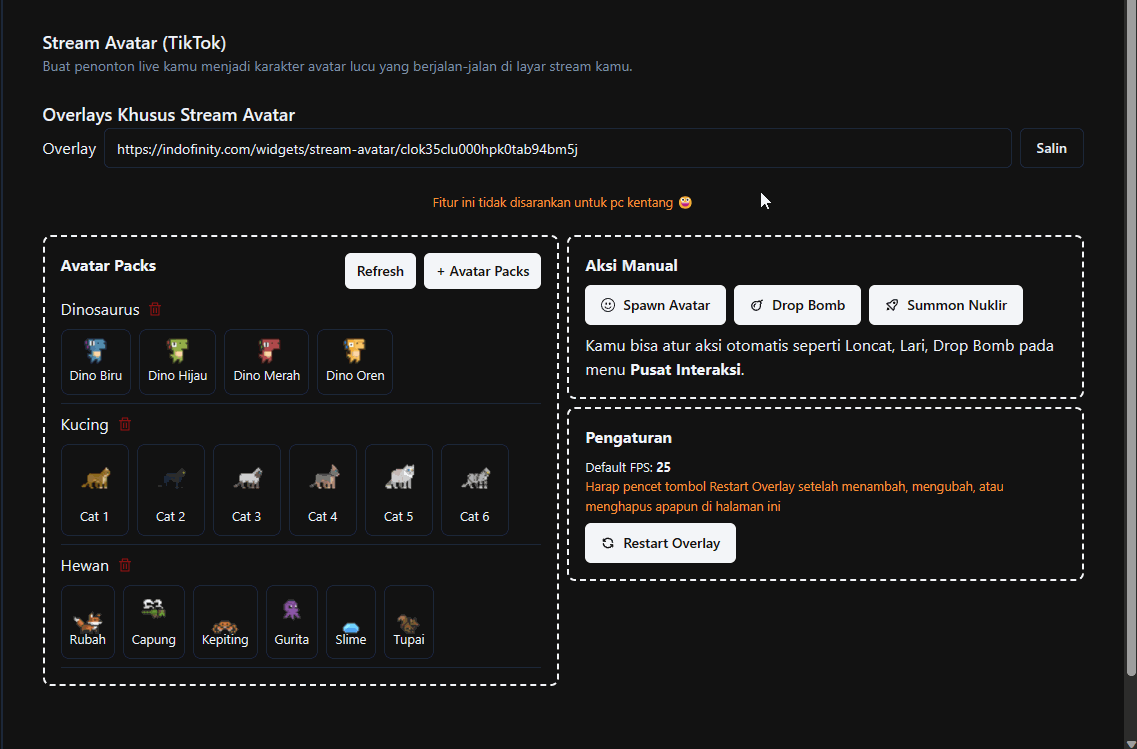Viewport: 1137px width, 749px height.
Task: Pick the Rubah fox avatar
Action: [x=88, y=622]
